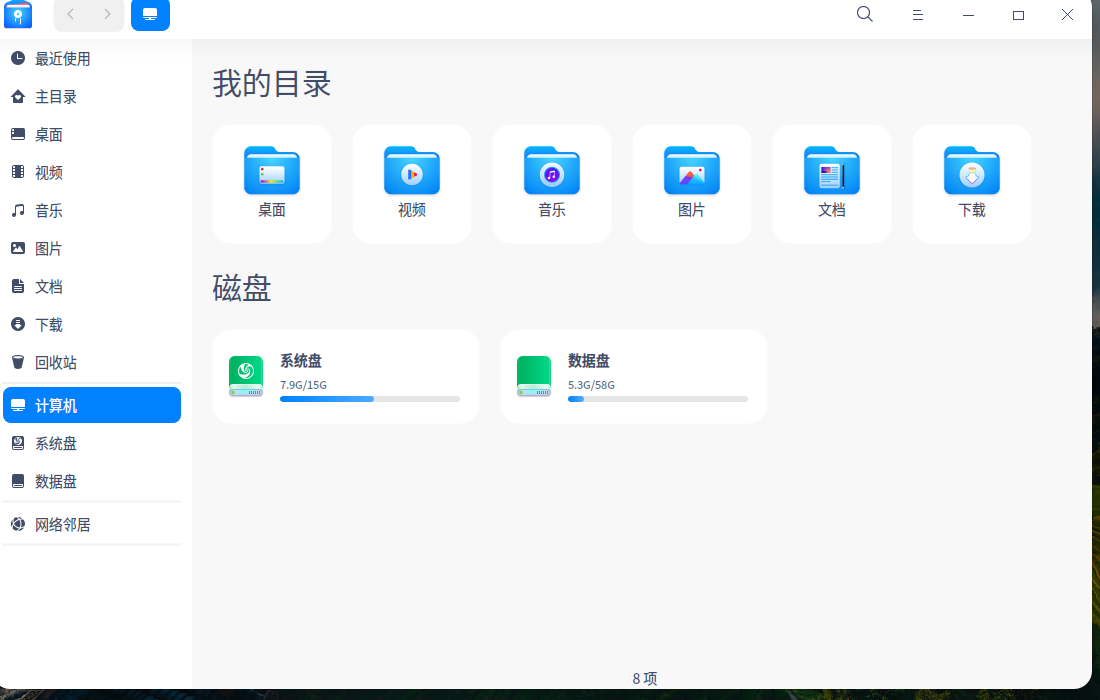Viewport: 1100px width, 700px height.
Task: Click the forward navigation arrow
Action: pyautogui.click(x=106, y=15)
